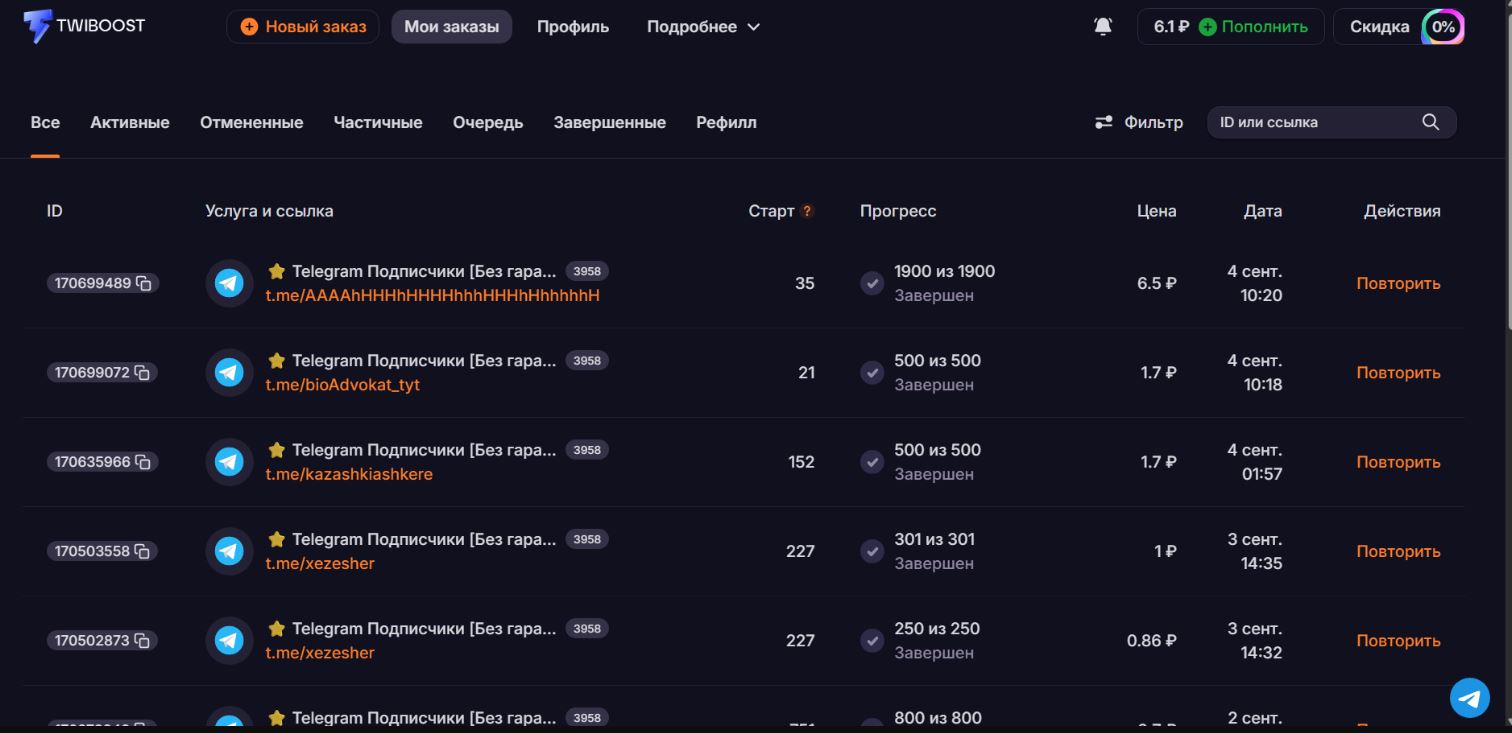This screenshot has height=733, width=1512.
Task: Open link t.me/bioAdvokat_tyt
Action: click(x=342, y=384)
